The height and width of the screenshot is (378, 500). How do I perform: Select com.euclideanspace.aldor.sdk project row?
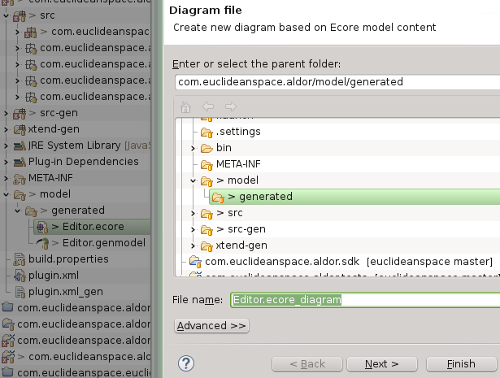[x=341, y=262]
